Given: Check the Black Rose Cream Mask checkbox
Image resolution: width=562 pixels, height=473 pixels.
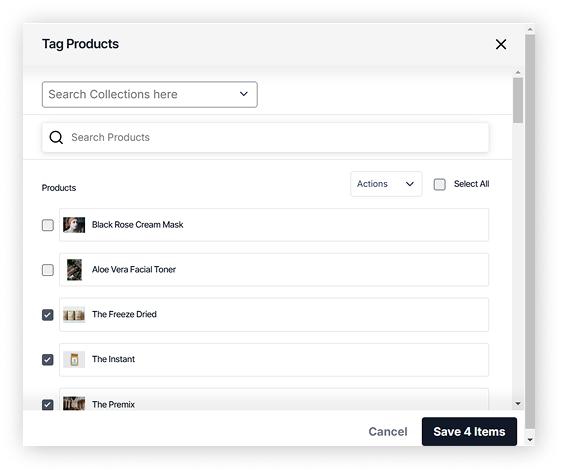Looking at the screenshot, I should [48, 225].
